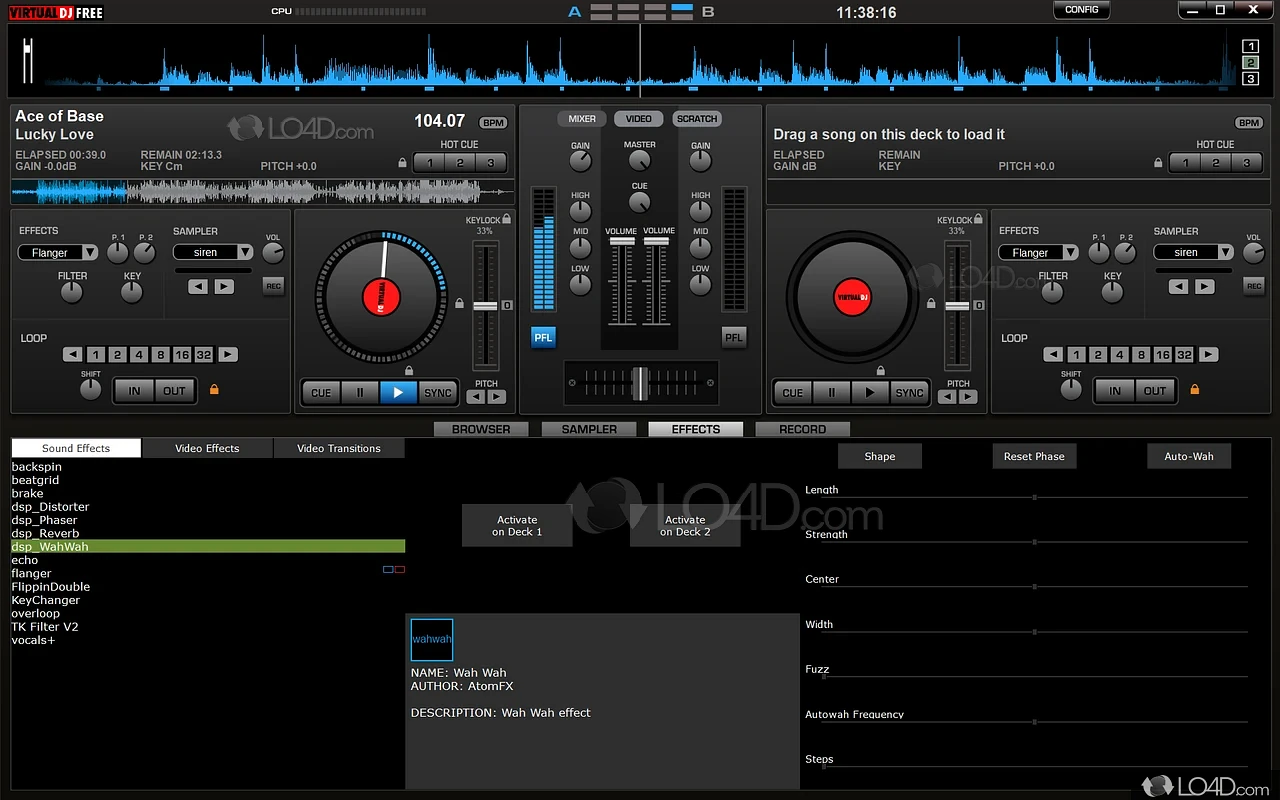Click the loop OUT button on deck B
This screenshot has width=1280, height=800.
click(x=1155, y=391)
